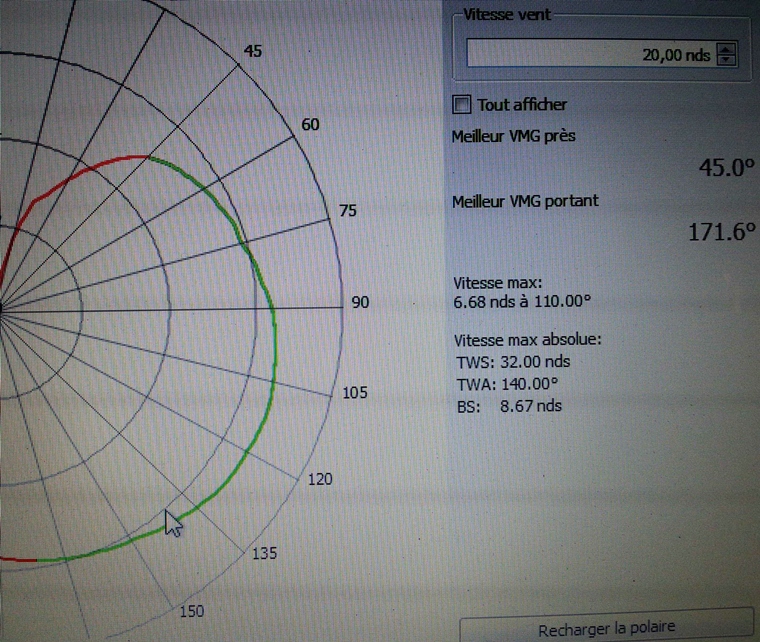The width and height of the screenshot is (760, 642).
Task: Click the BS: 8.67 nds line
Action: click(509, 406)
